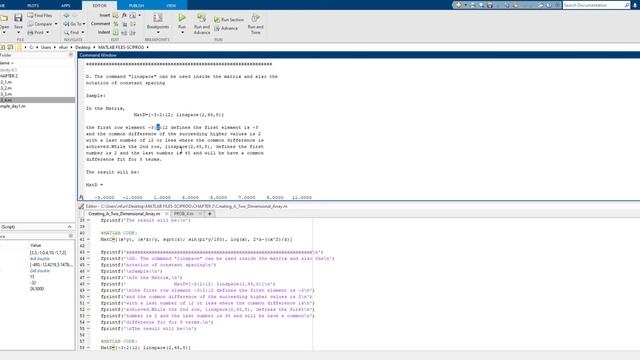Click the Insert section icon
This screenshot has height=360, width=640.
[x=116, y=16]
